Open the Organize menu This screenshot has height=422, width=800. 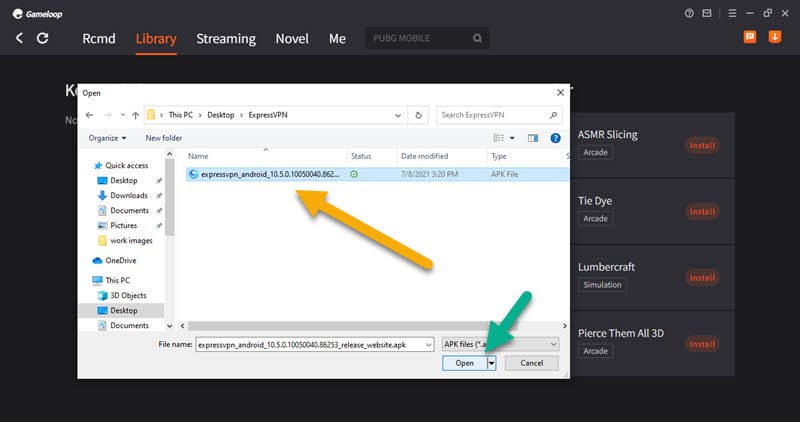[107, 138]
